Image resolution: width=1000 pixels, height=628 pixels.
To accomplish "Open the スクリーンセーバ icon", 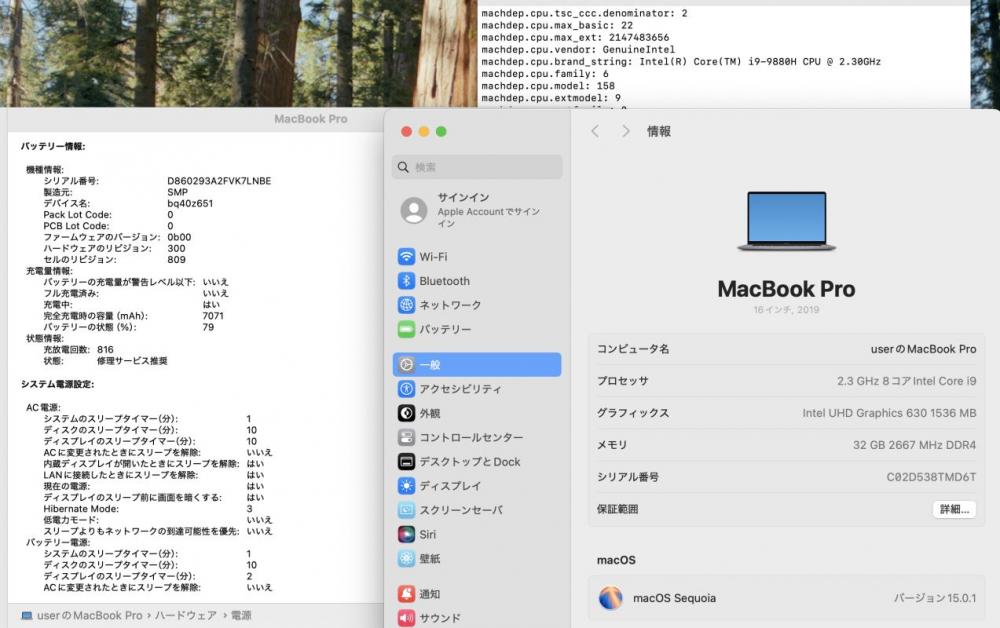I will tap(406, 510).
